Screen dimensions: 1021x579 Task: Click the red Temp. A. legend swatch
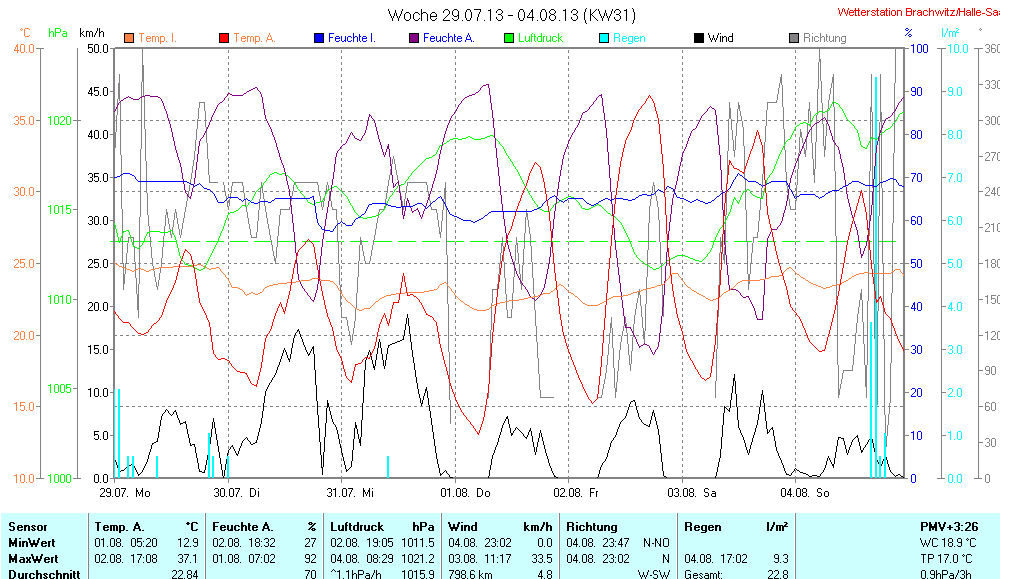[x=224, y=38]
